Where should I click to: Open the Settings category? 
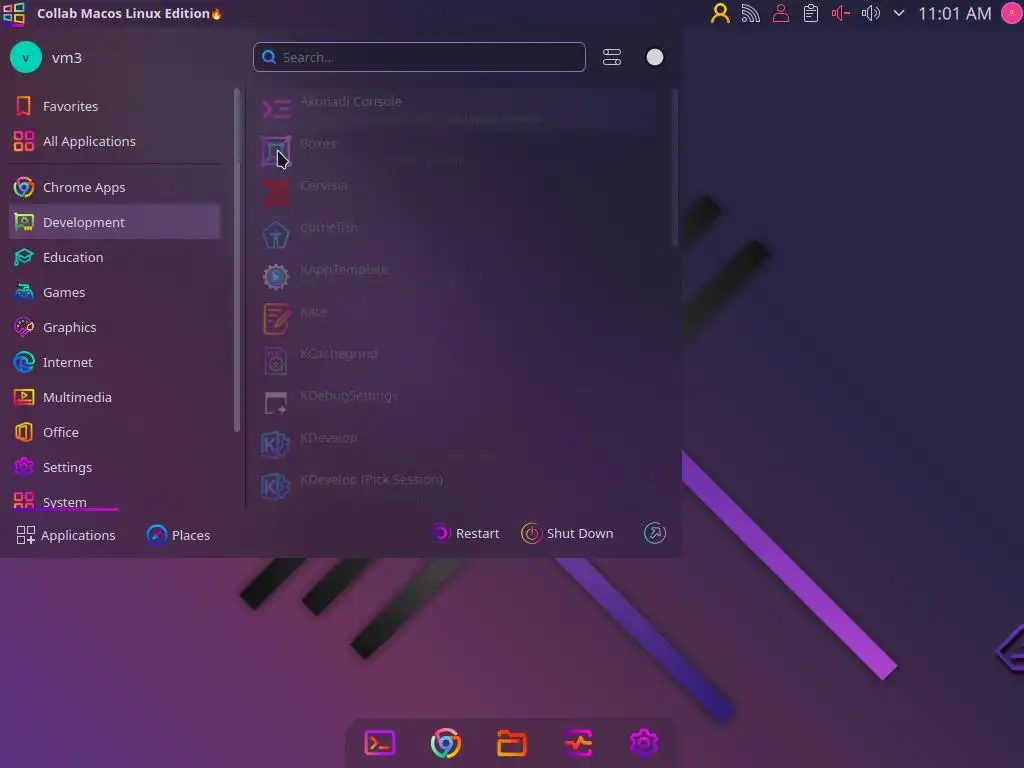click(x=114, y=468)
